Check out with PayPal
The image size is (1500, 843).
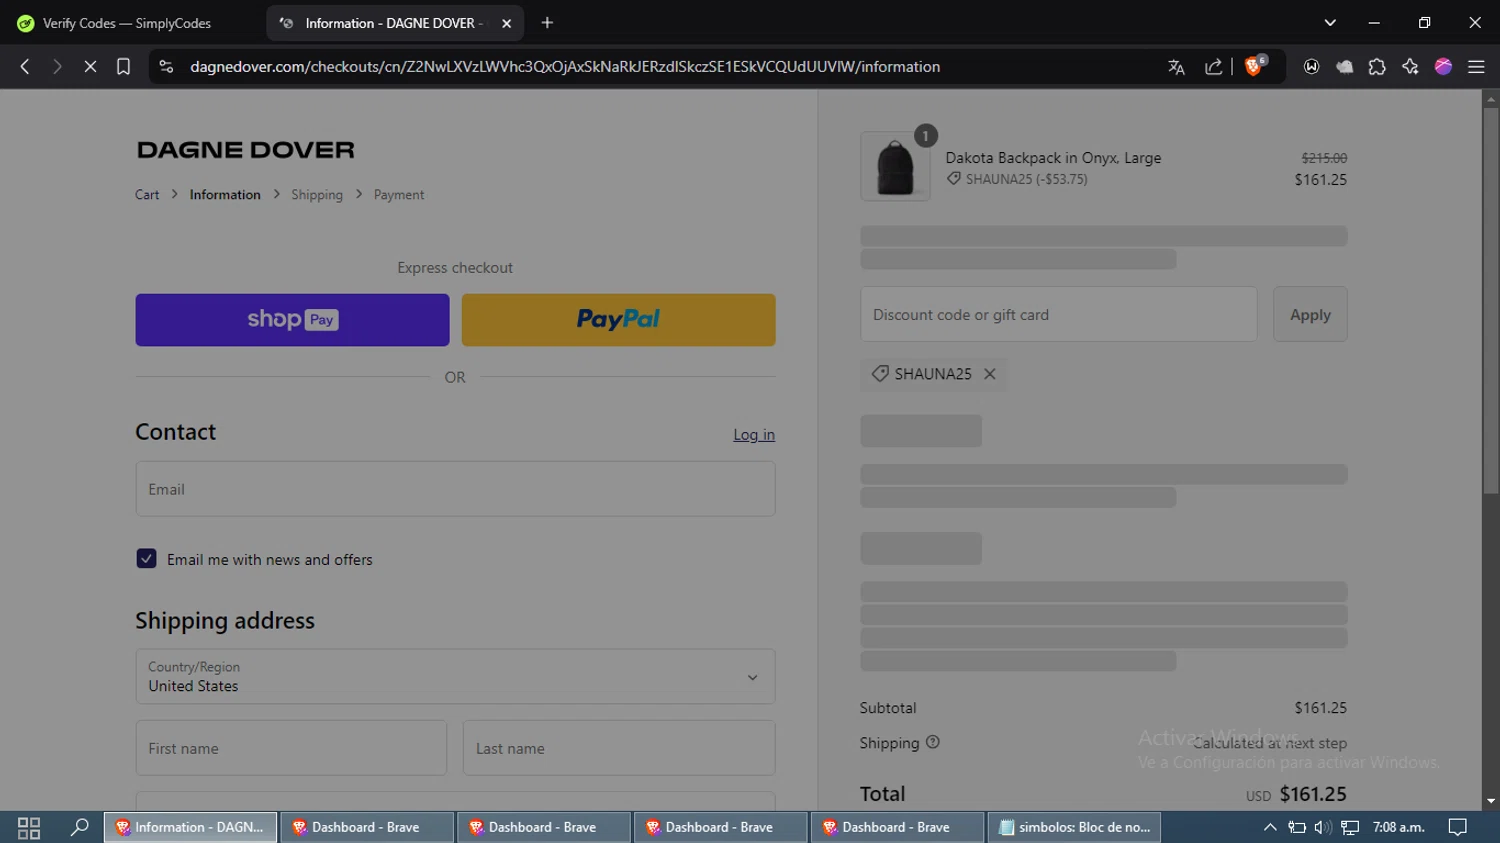pos(618,320)
